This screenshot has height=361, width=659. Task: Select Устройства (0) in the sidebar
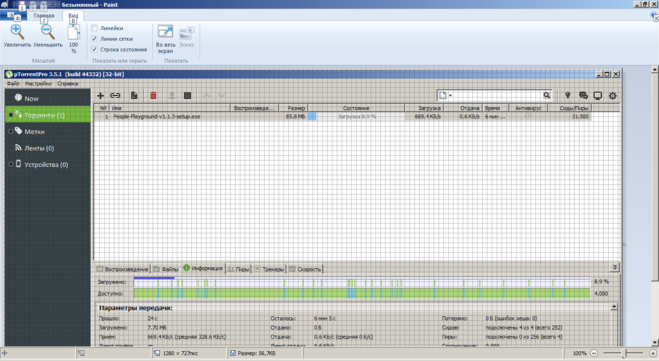coord(48,164)
